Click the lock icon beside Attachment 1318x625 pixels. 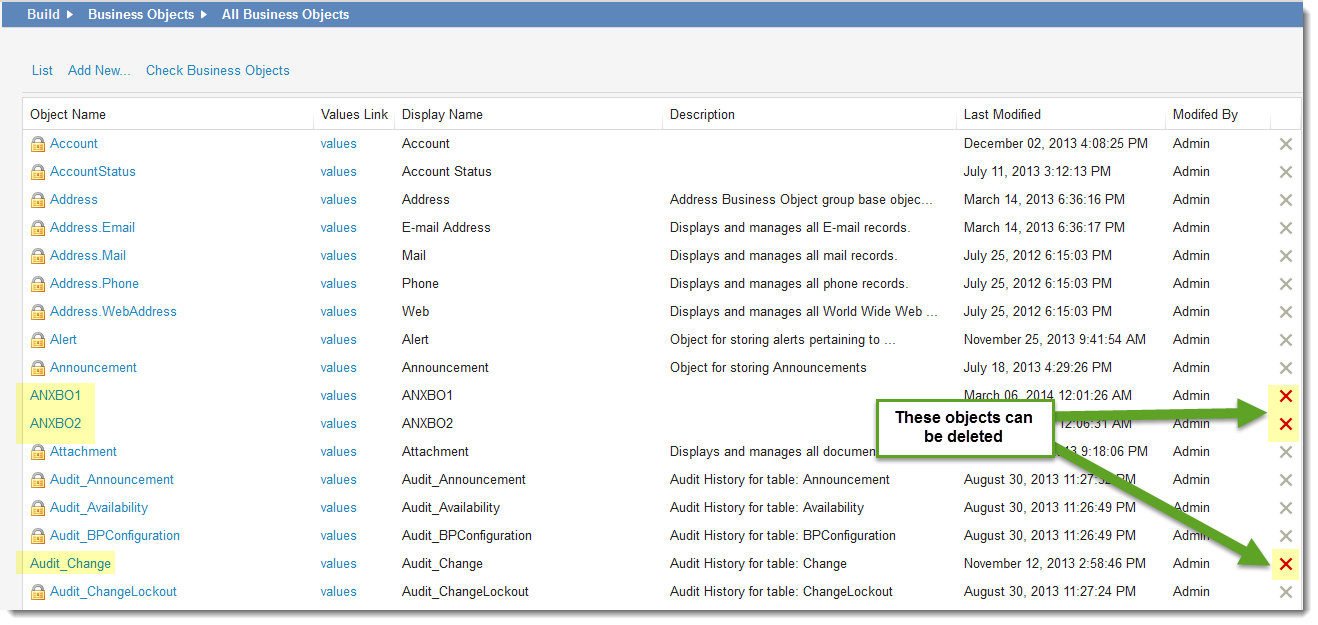39,451
